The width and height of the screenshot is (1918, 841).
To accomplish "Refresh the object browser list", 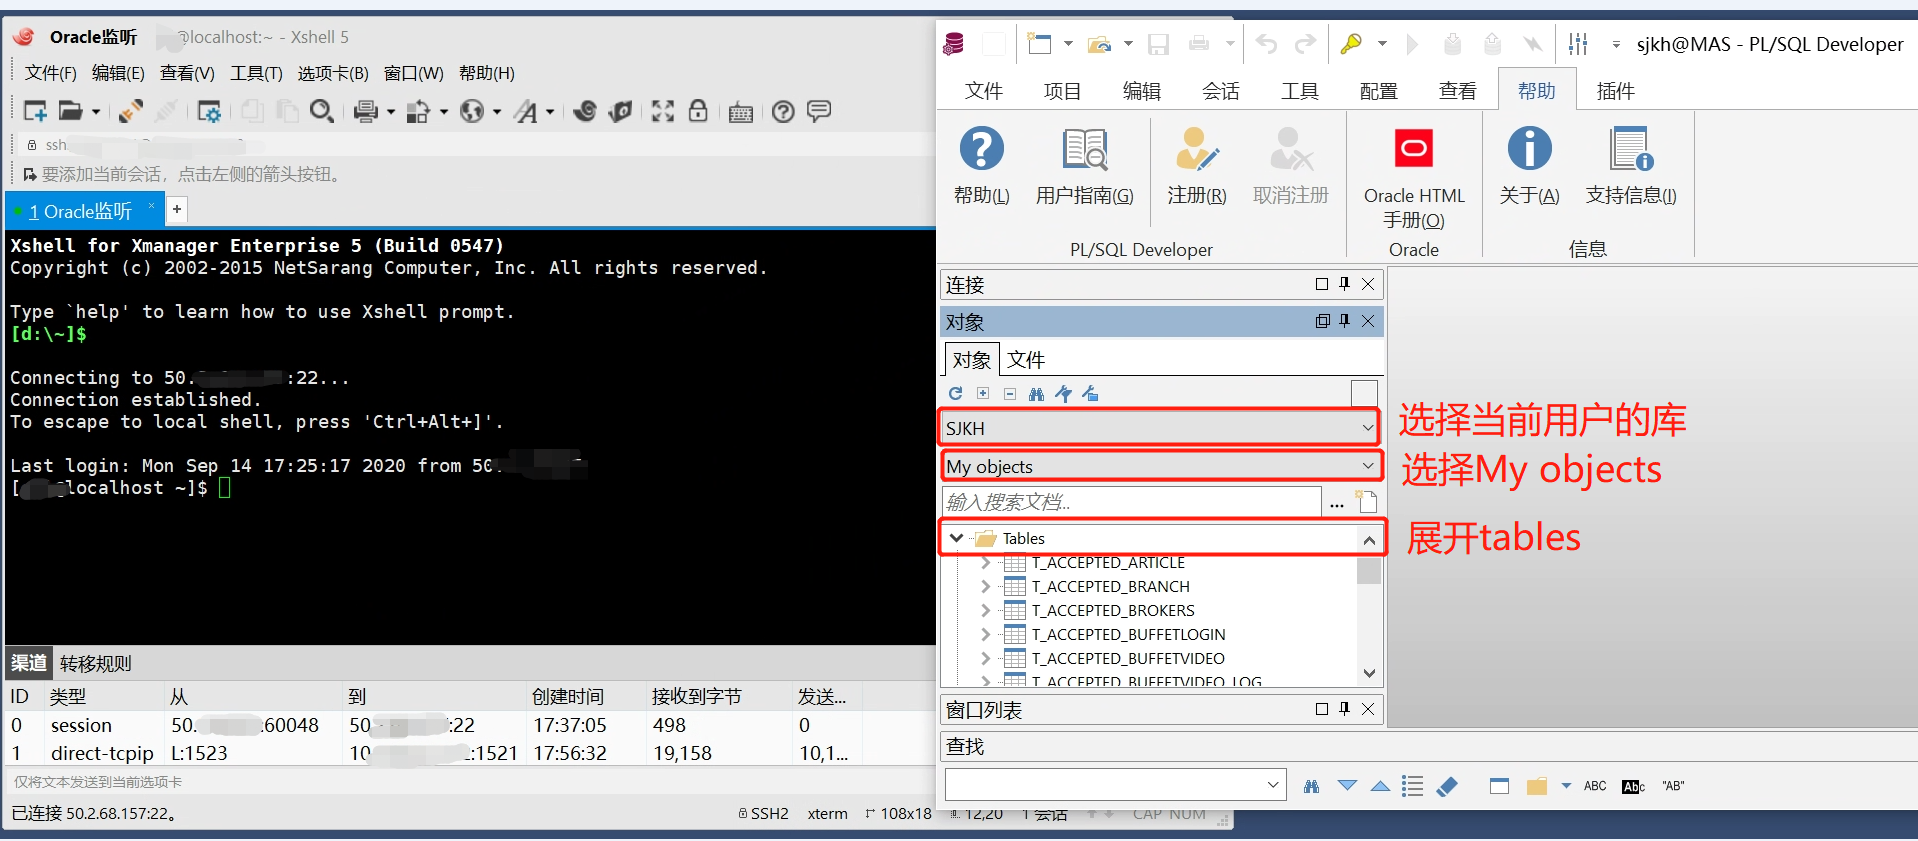I will 956,394.
